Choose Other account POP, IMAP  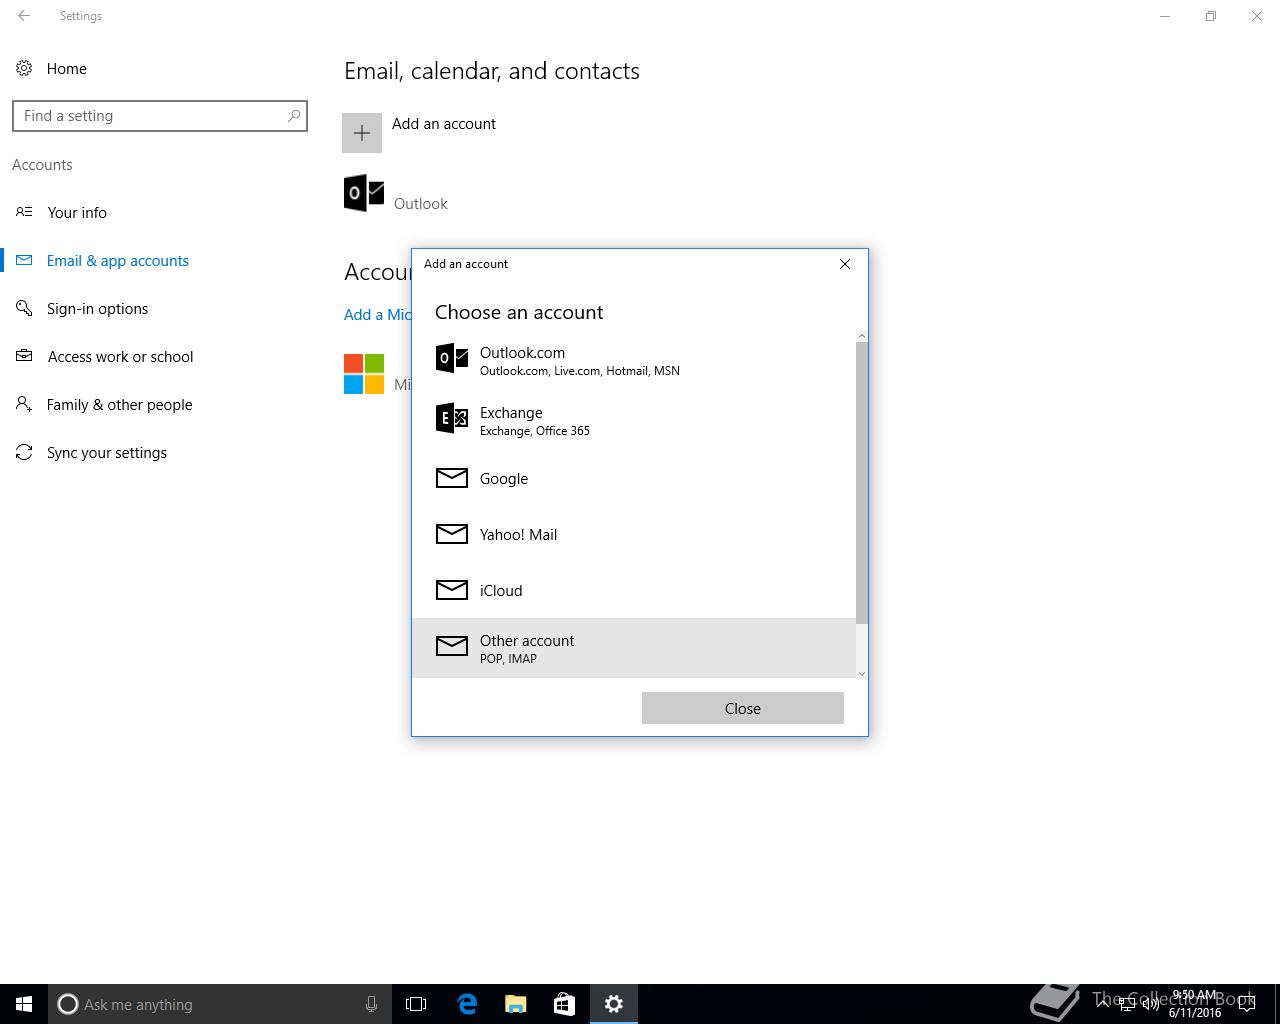click(634, 648)
